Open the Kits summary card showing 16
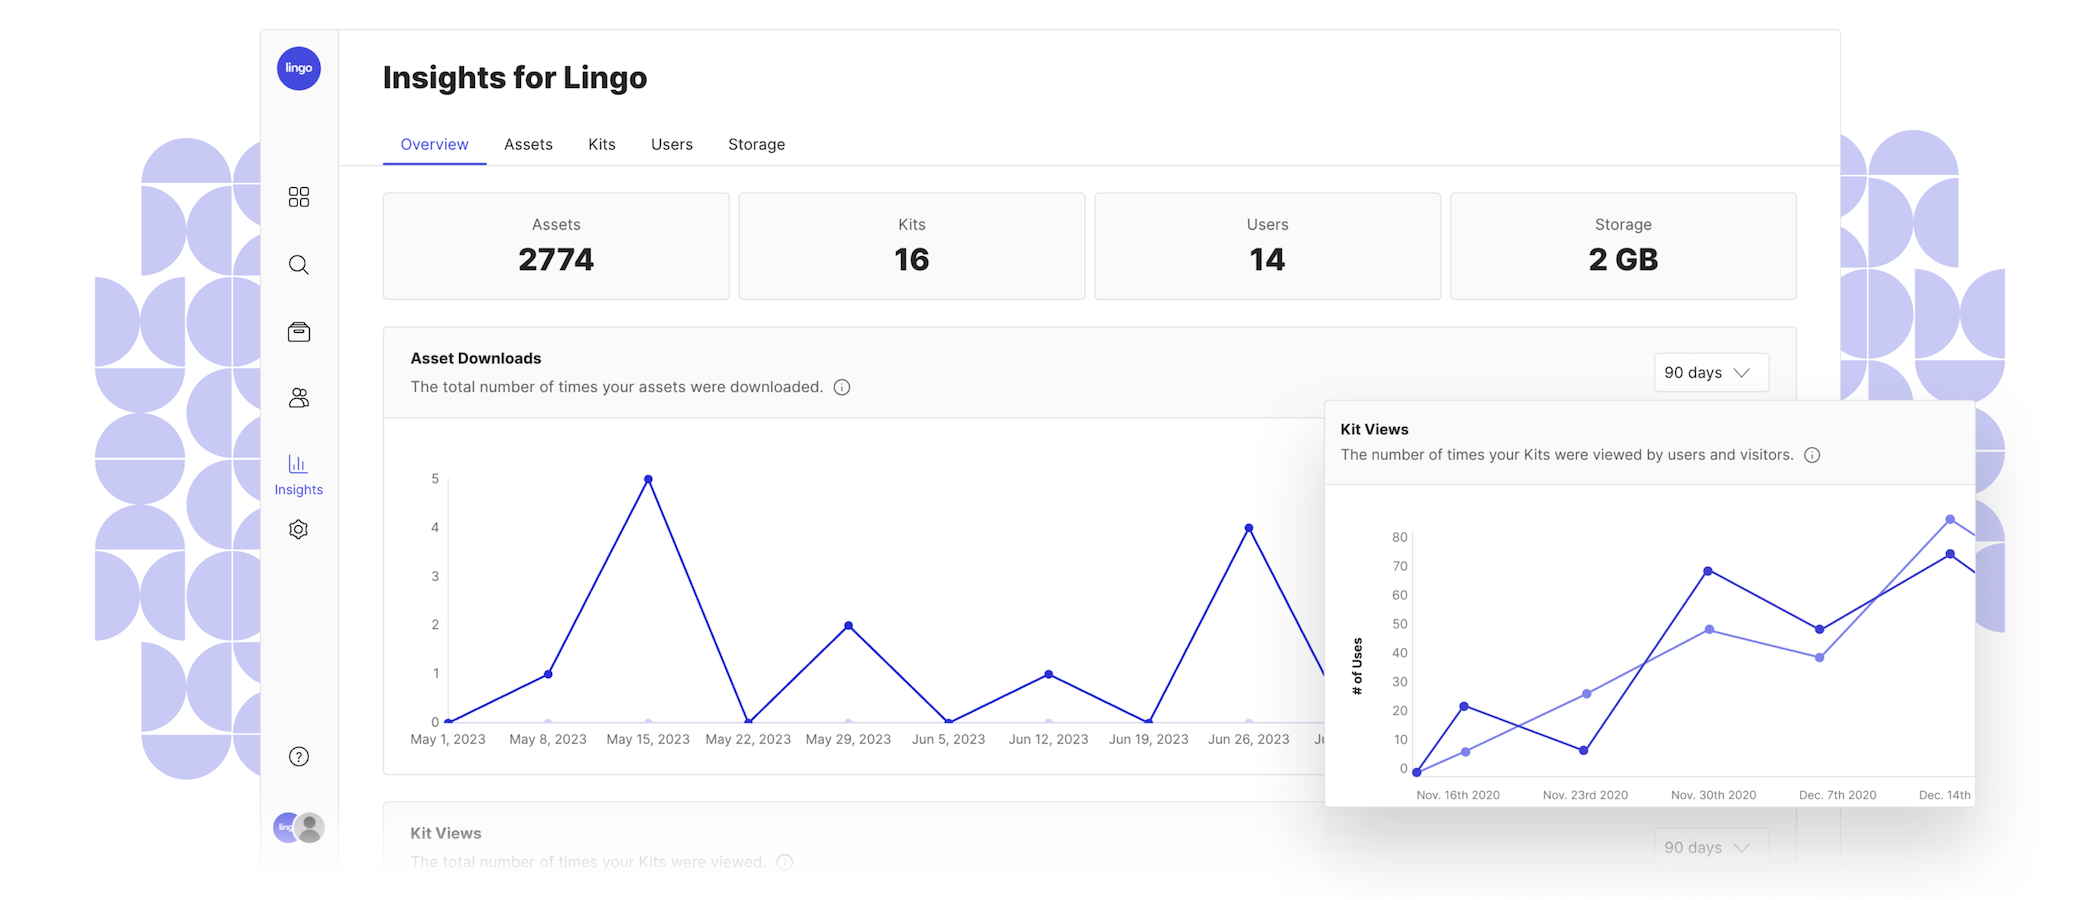 click(x=911, y=246)
